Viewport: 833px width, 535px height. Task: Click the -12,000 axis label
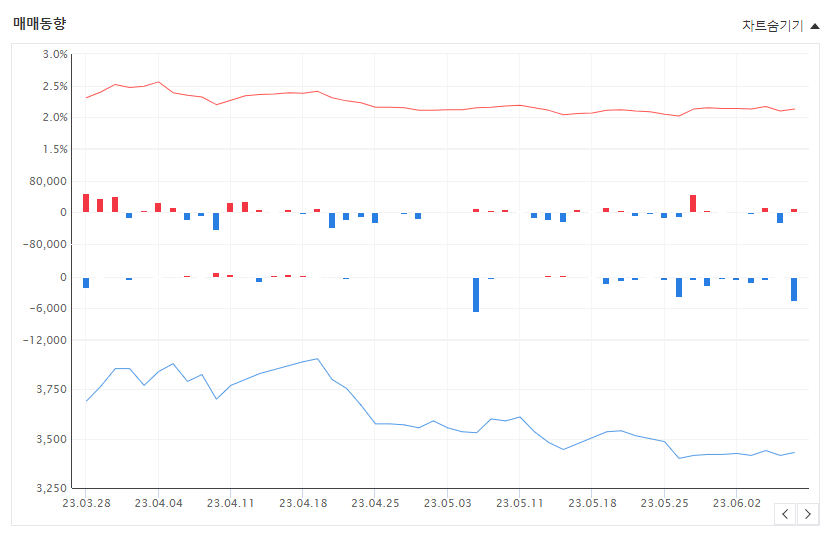pyautogui.click(x=45, y=340)
